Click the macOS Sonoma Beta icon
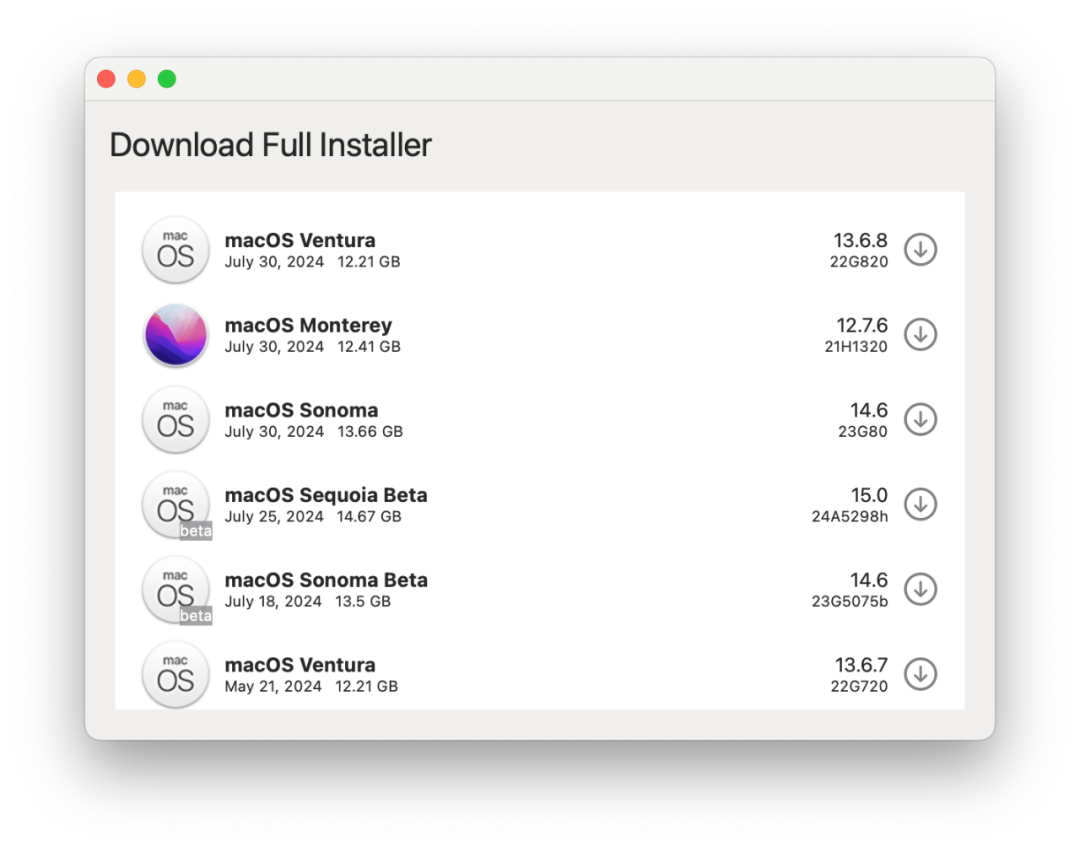Screen dimensions: 1080x852 click(175, 590)
